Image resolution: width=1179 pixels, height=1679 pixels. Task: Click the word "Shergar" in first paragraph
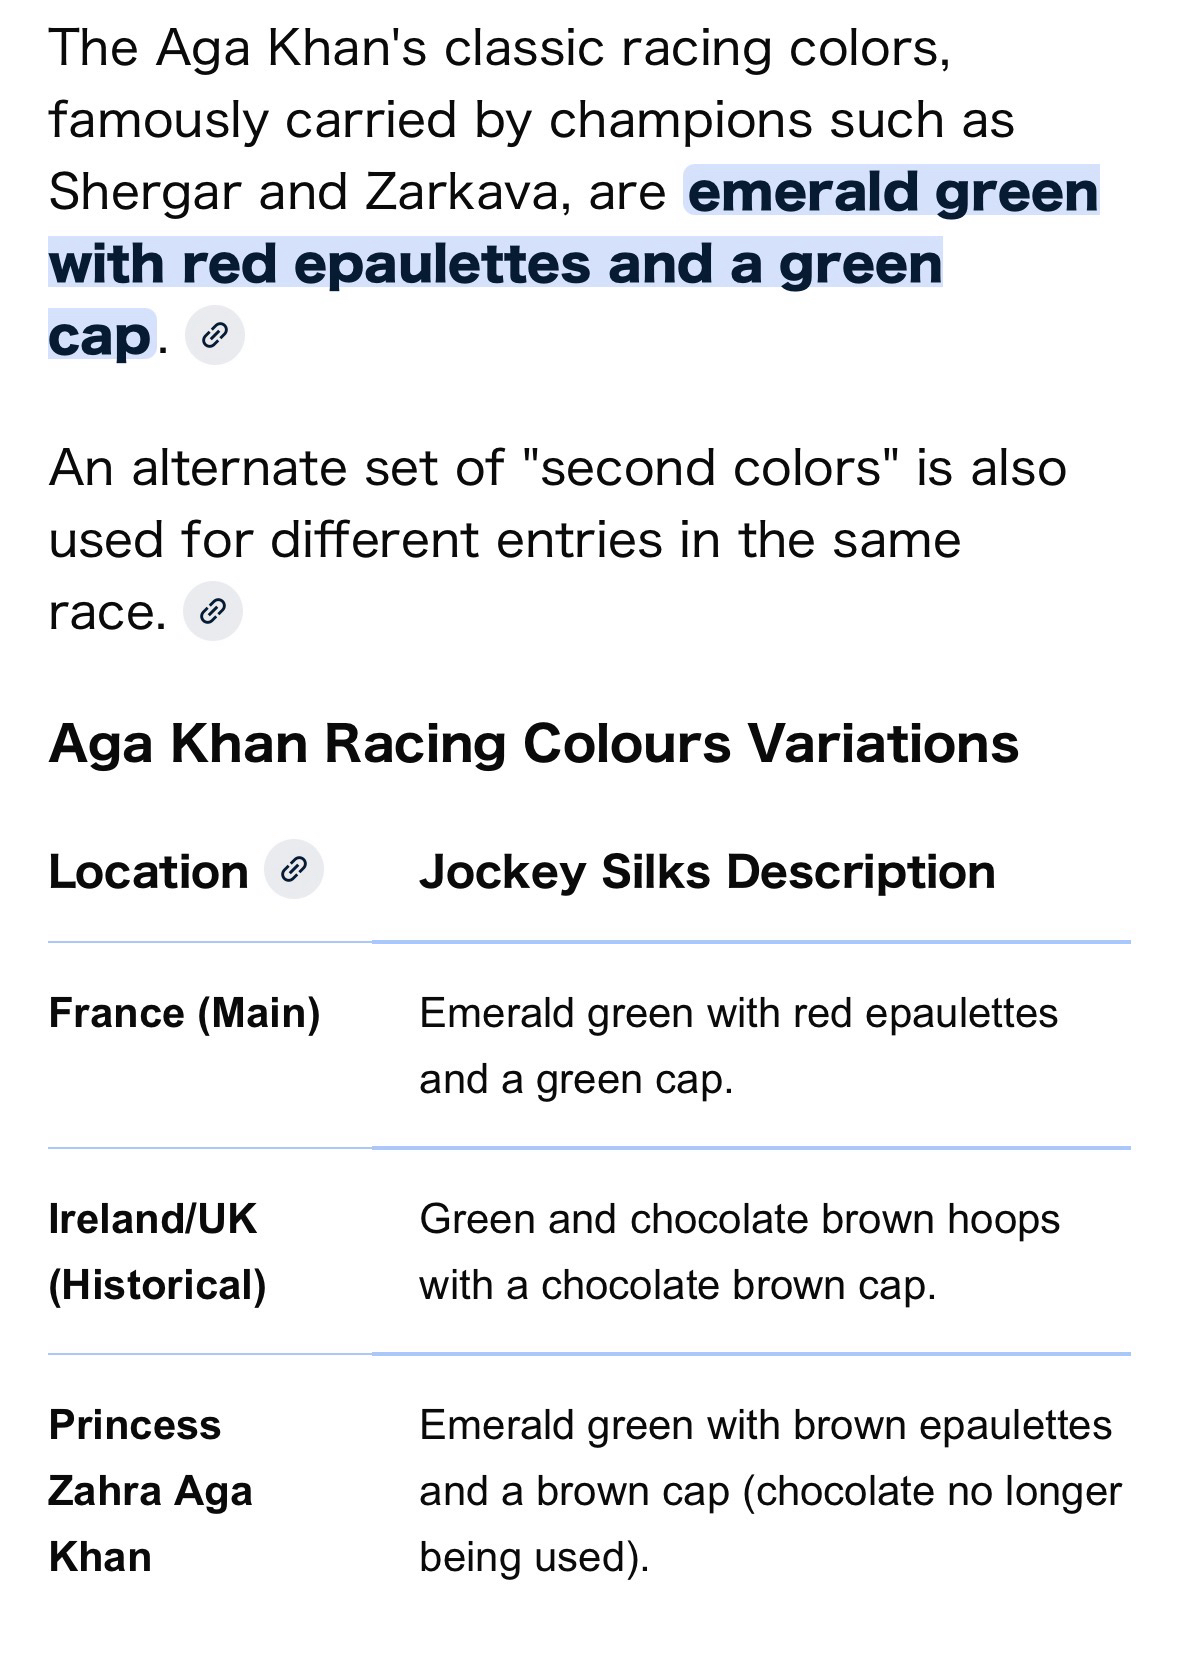coord(144,192)
